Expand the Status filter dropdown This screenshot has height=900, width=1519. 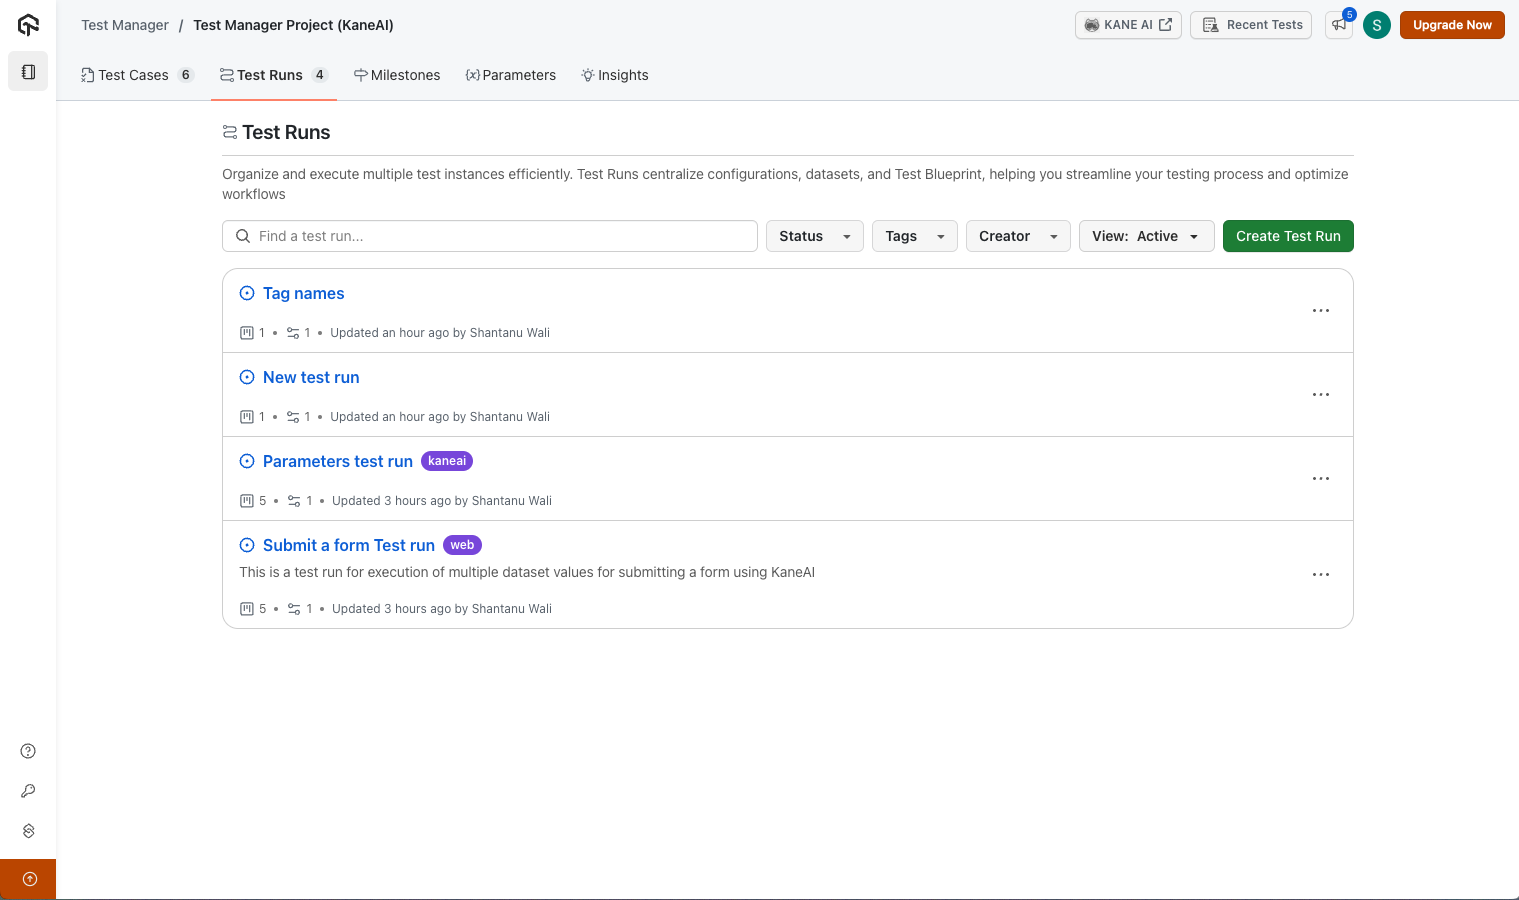pos(814,236)
